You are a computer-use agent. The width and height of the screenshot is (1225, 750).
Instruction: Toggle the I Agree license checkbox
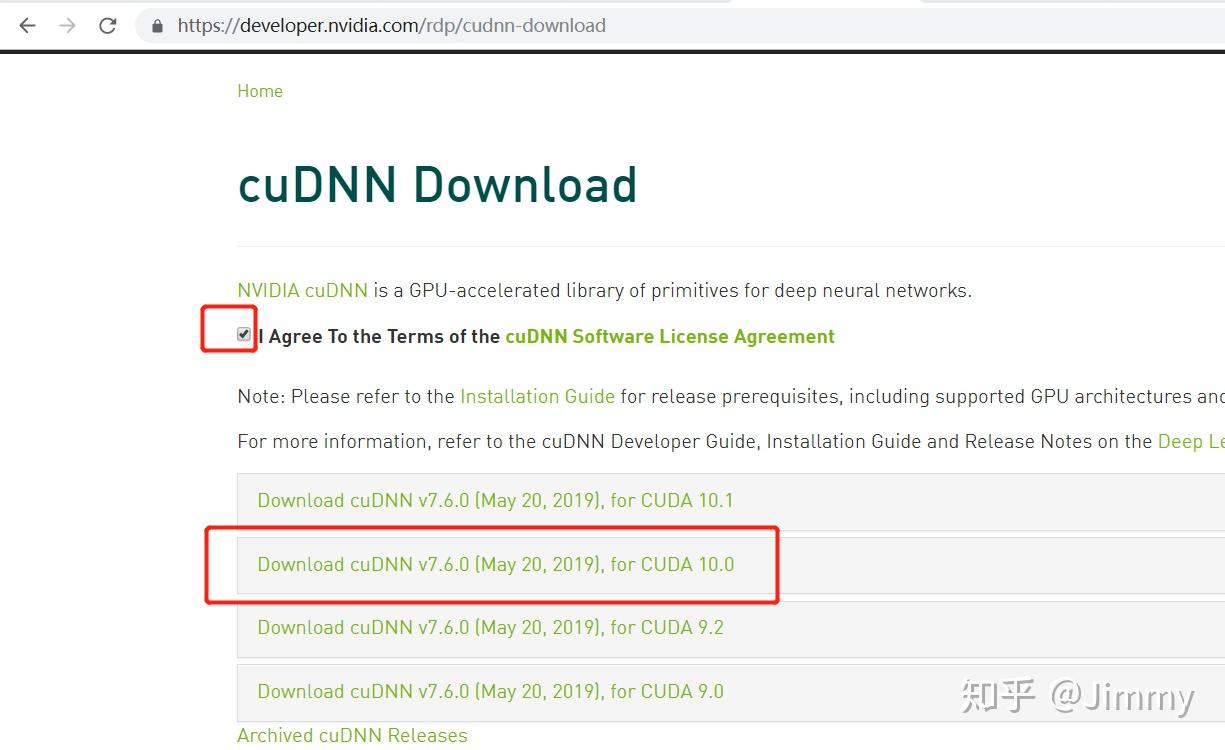[244, 334]
